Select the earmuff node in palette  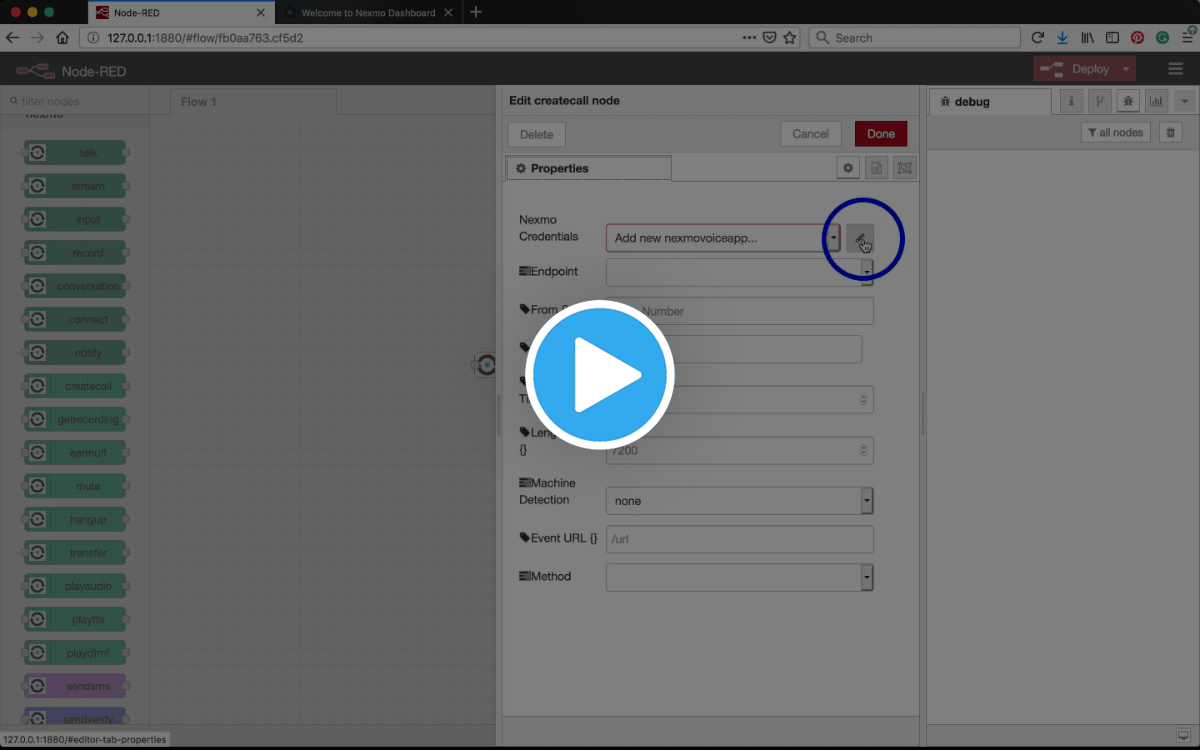click(x=76, y=453)
